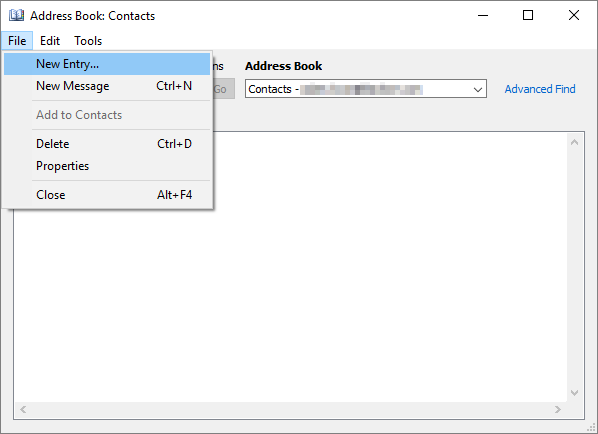Screen dimensions: 598x434
Task: Click the vertical scrollbar up arrow
Action: pyautogui.click(x=574, y=142)
